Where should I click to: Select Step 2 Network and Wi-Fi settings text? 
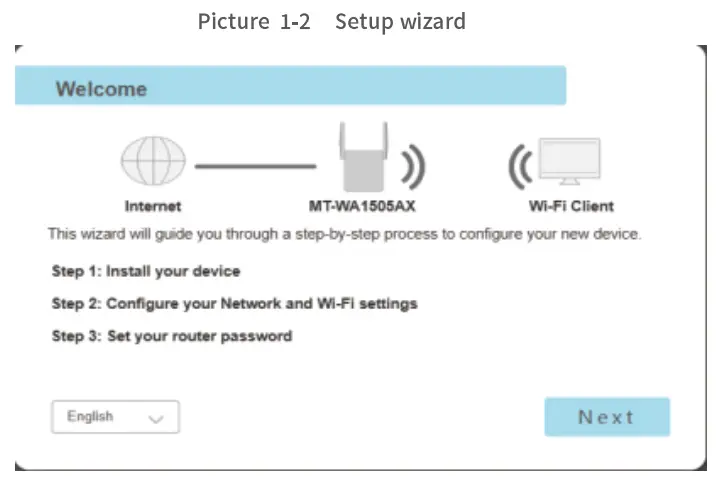(234, 303)
